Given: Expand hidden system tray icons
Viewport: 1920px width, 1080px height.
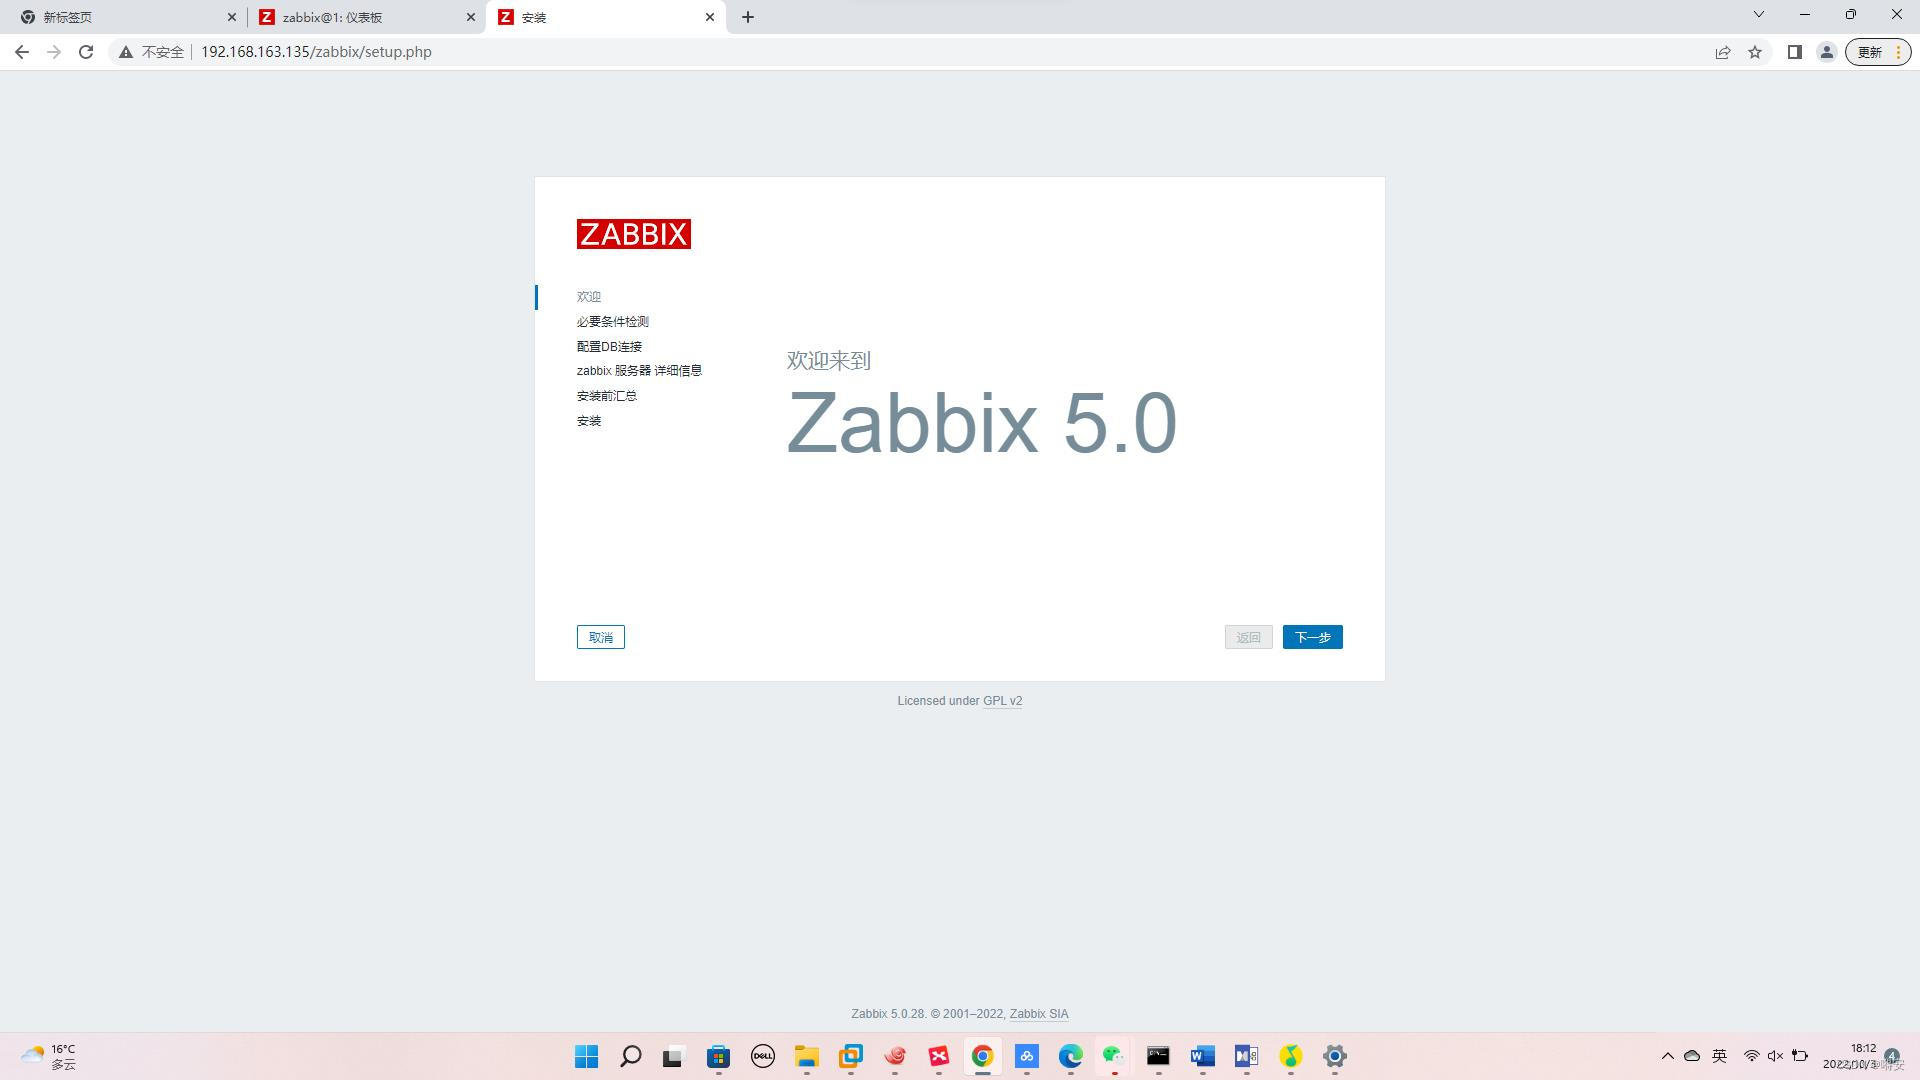Looking at the screenshot, I should pyautogui.click(x=1667, y=1056).
